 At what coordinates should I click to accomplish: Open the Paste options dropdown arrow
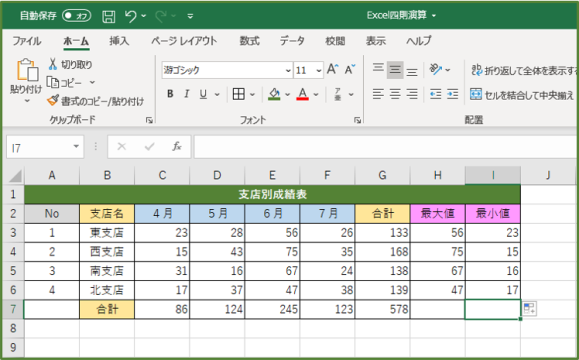pos(27,101)
